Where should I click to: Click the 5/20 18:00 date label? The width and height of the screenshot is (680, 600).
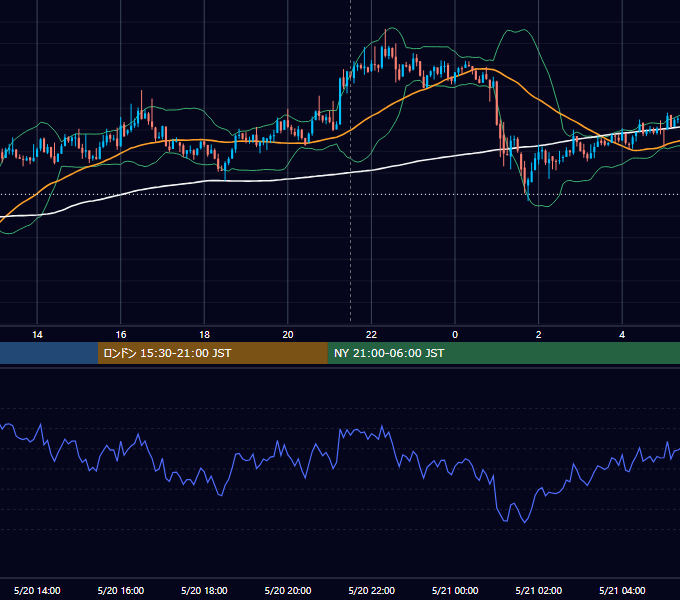click(x=204, y=590)
